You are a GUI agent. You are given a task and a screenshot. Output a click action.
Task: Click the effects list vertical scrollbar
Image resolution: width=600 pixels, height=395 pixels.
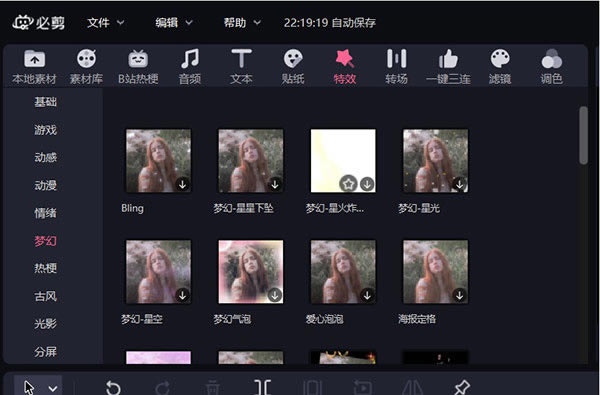pyautogui.click(x=583, y=135)
